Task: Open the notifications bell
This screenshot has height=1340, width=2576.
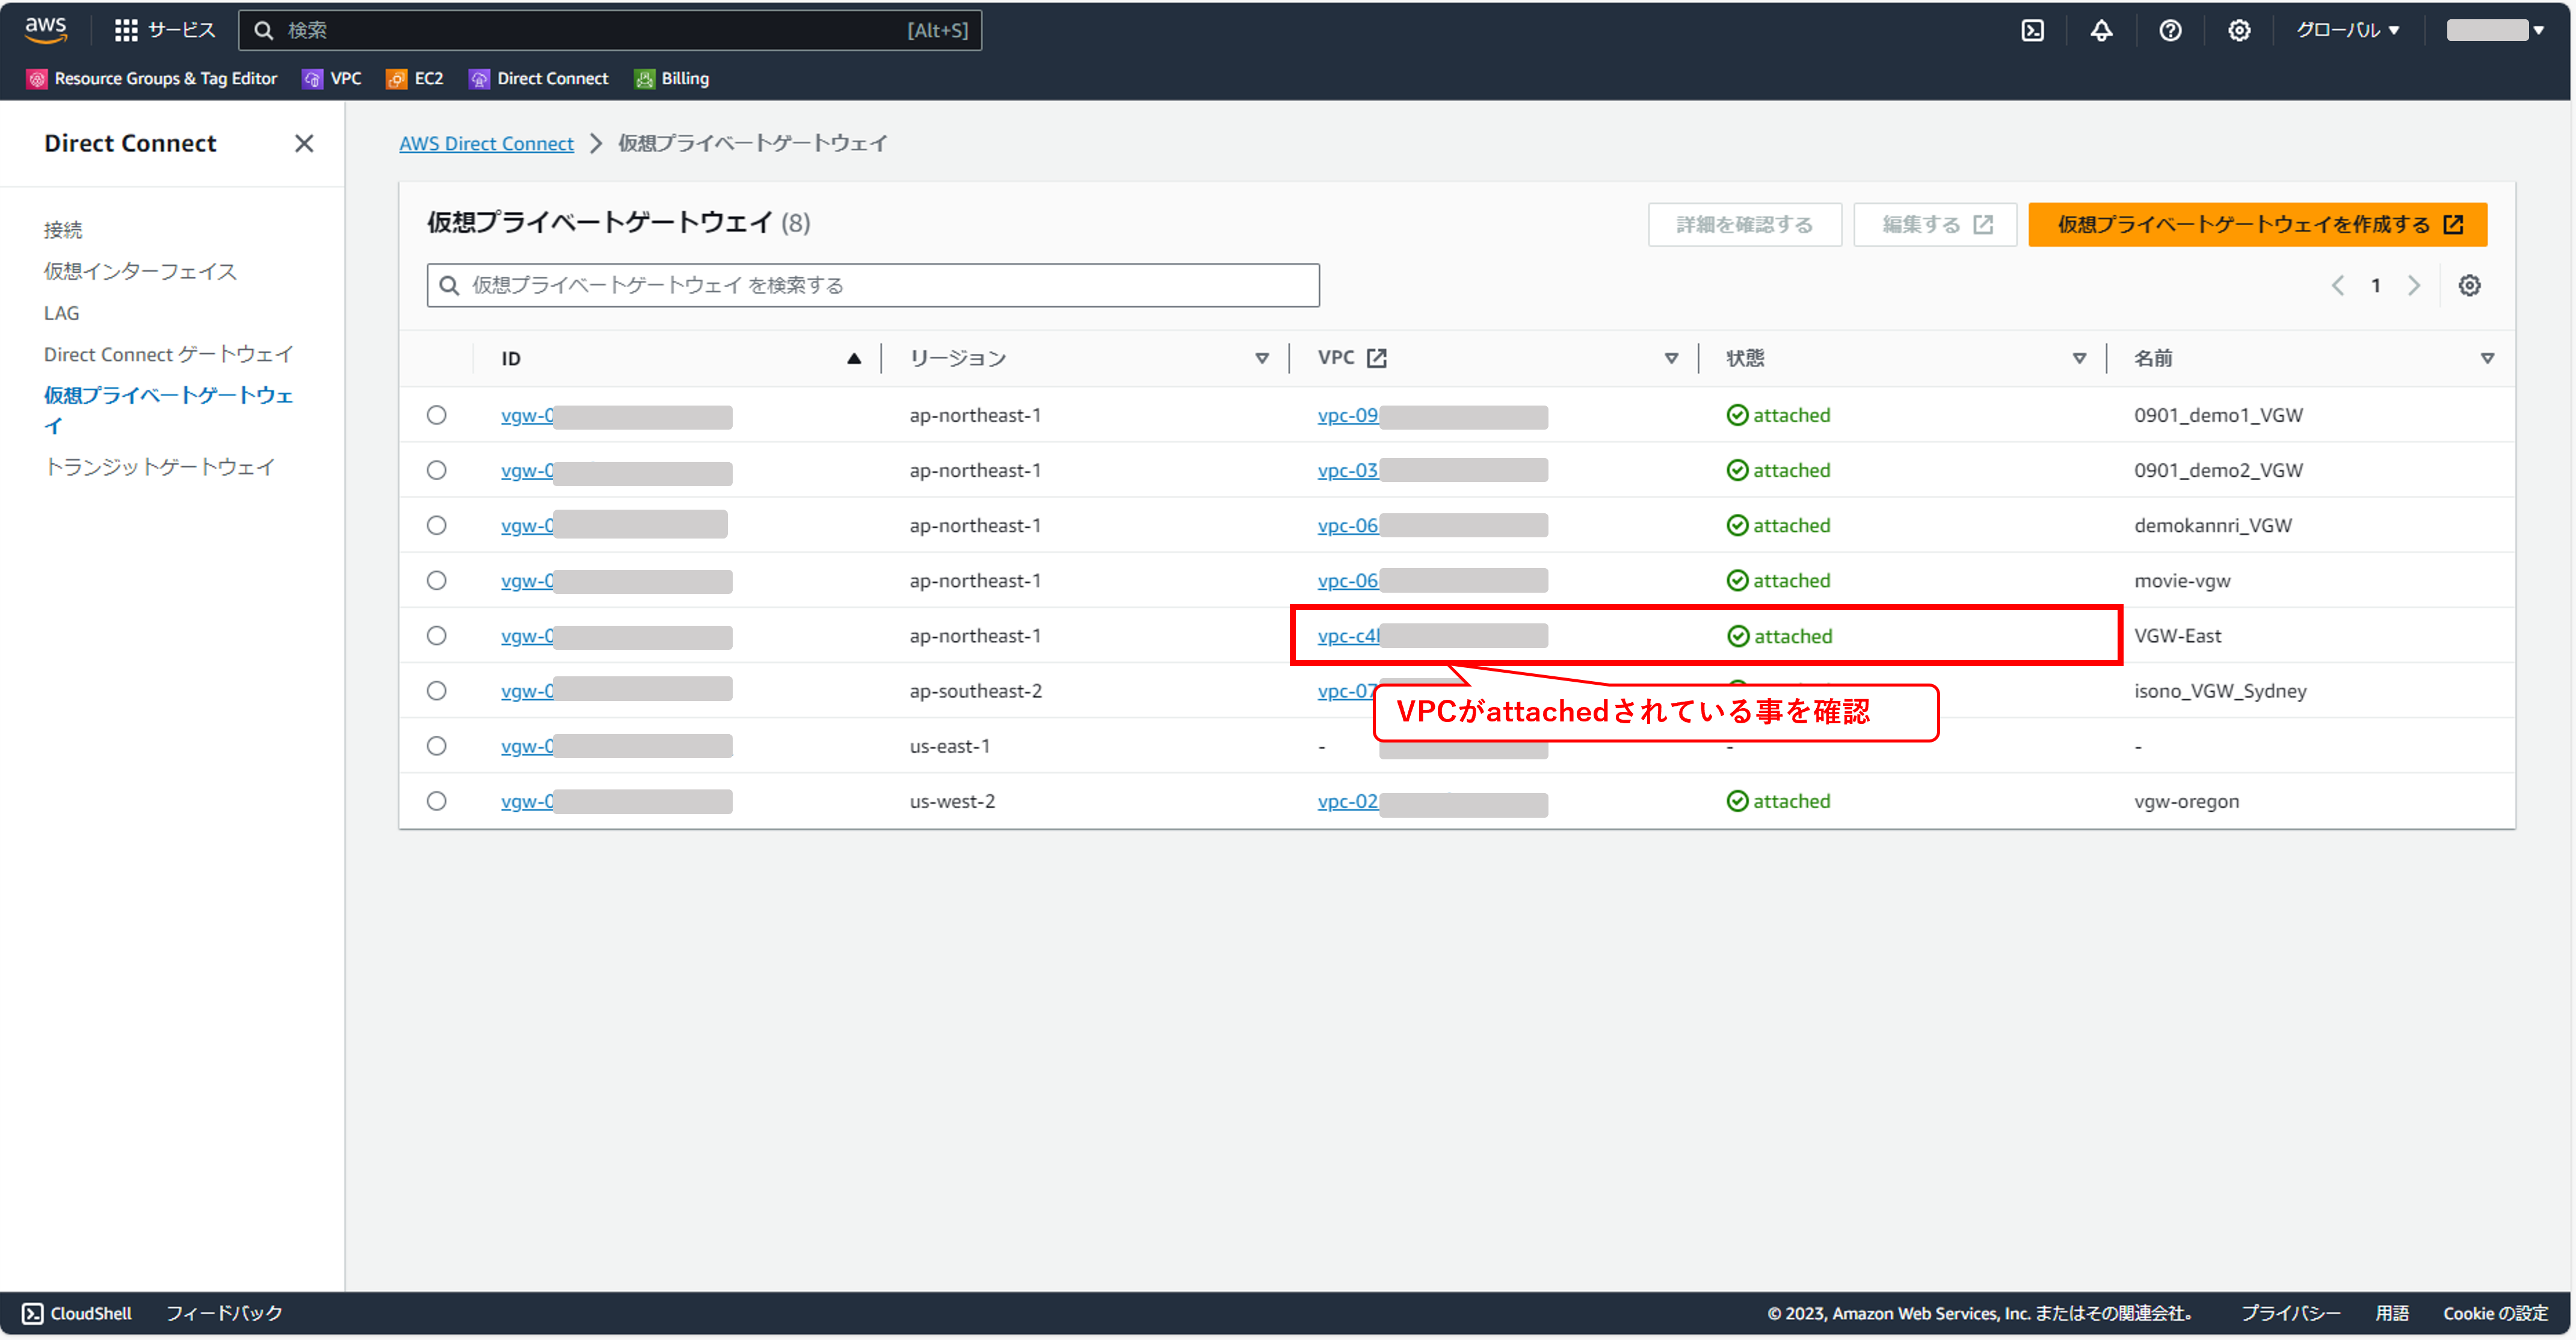Action: 2101,30
